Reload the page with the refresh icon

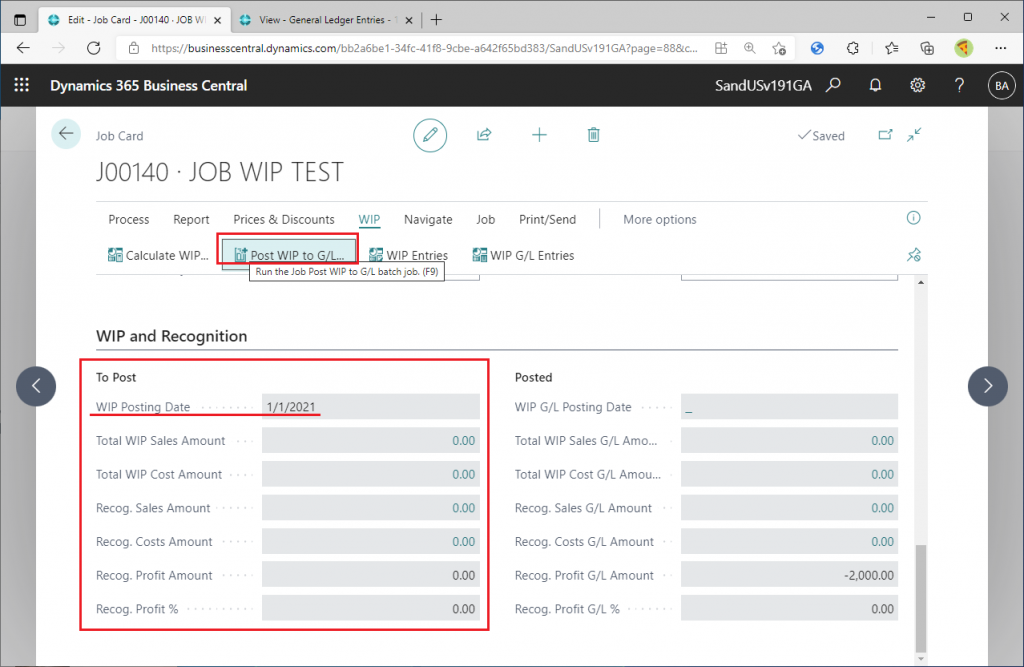click(x=93, y=48)
